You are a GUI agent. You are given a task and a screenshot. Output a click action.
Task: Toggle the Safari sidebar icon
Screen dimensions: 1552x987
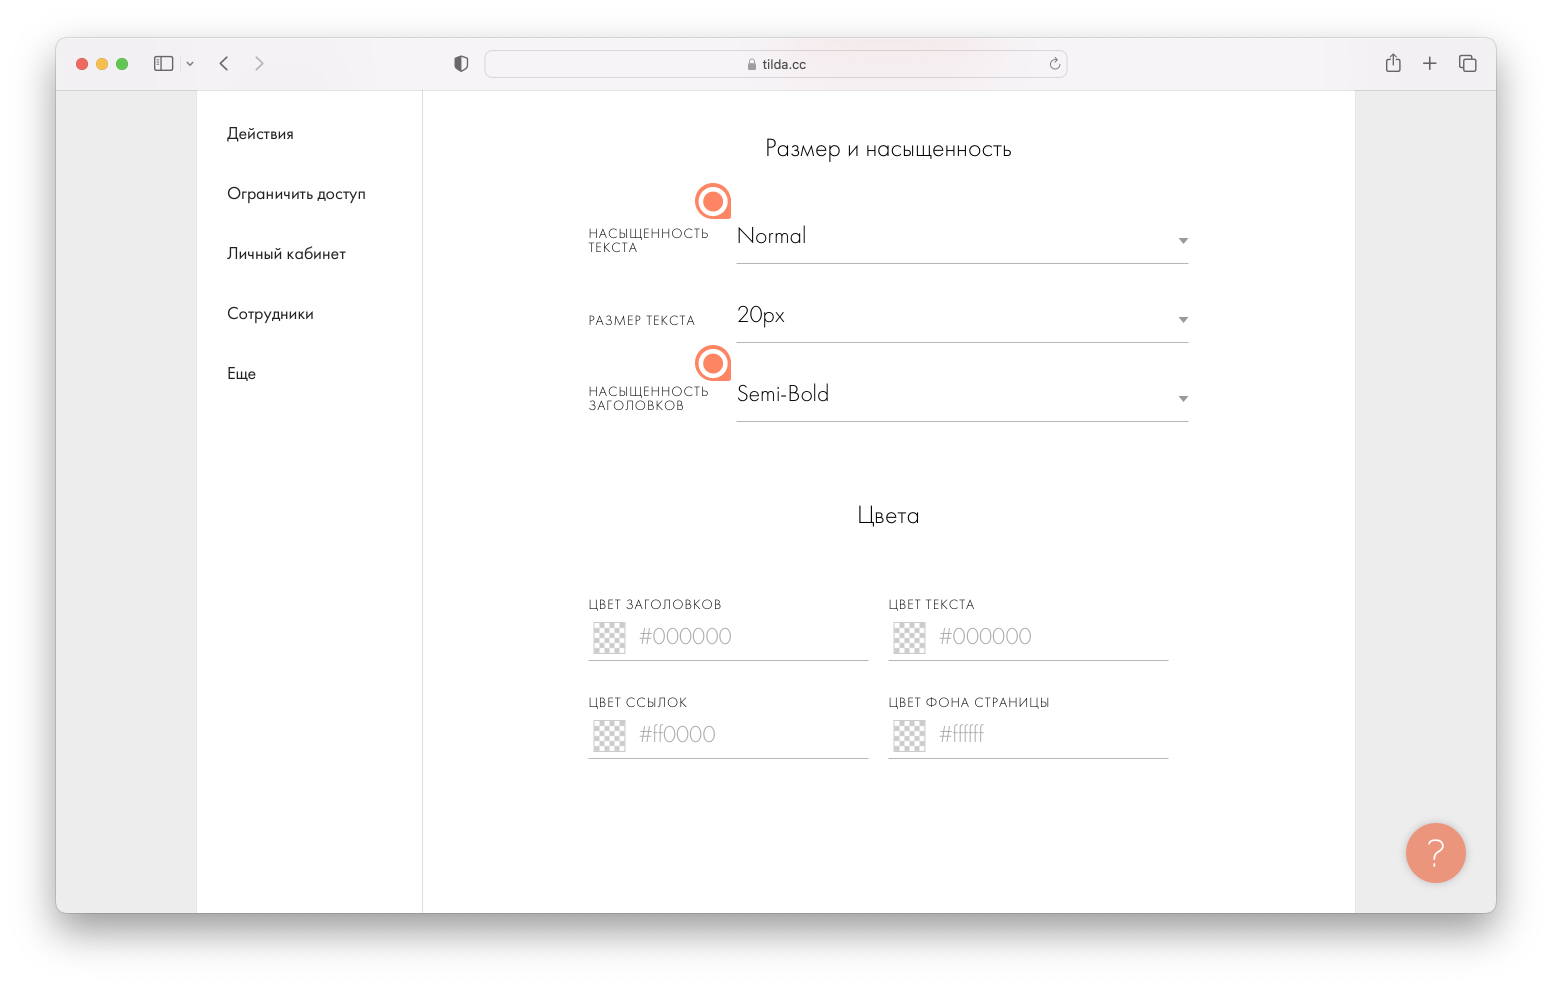pos(164,64)
